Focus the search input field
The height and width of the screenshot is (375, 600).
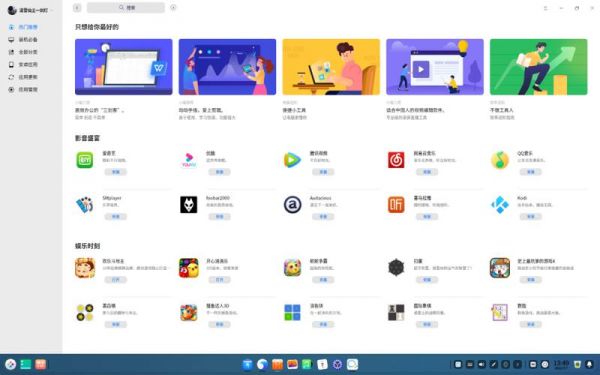(x=126, y=8)
